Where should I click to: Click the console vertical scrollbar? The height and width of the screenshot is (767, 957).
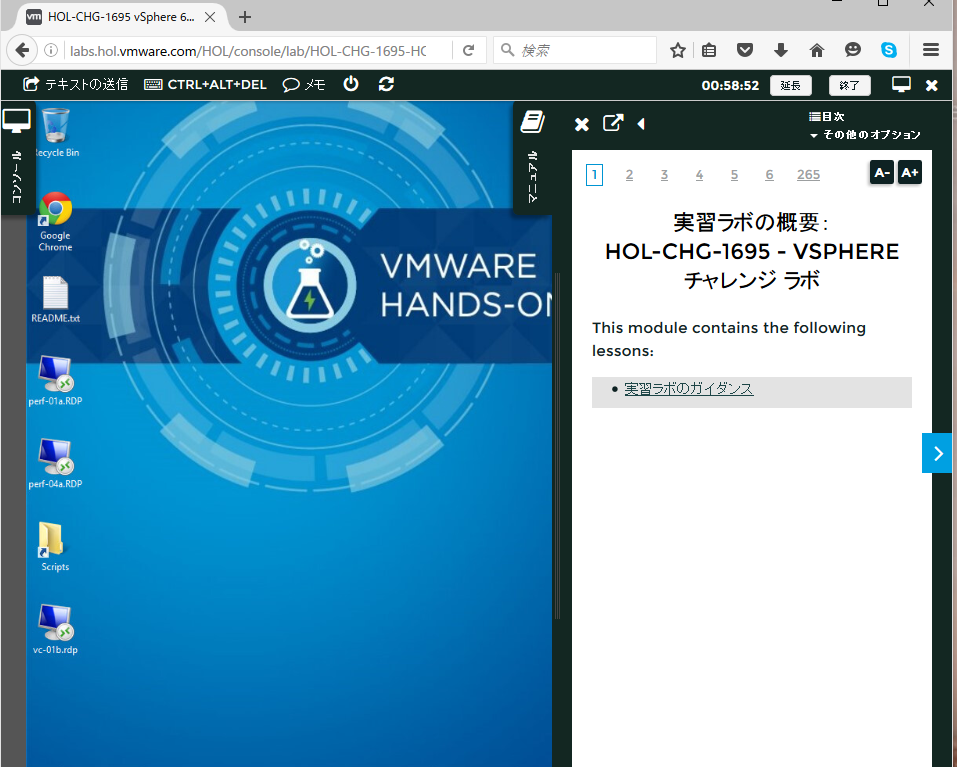click(x=557, y=446)
